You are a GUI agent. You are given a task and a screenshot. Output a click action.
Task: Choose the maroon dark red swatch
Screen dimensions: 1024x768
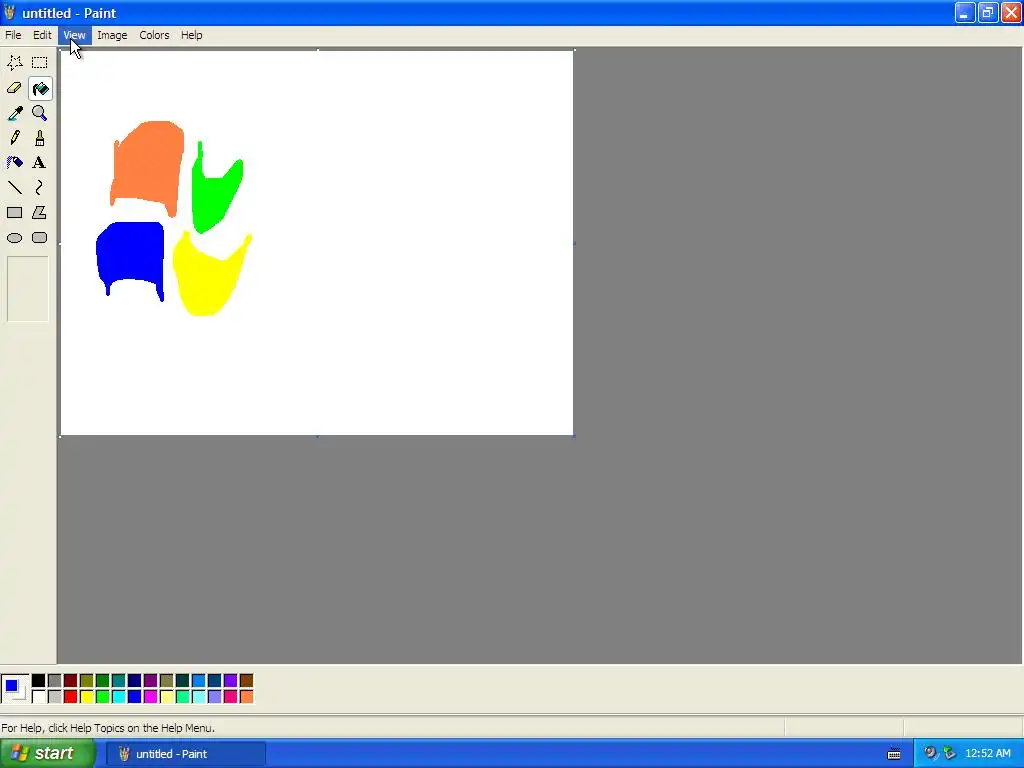(x=71, y=680)
